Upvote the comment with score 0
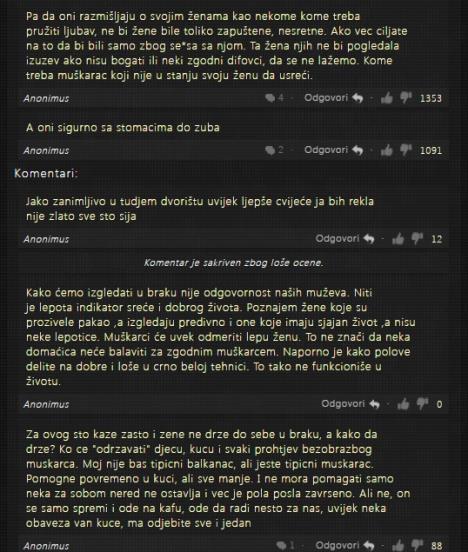468x552 pixels. 403,404
